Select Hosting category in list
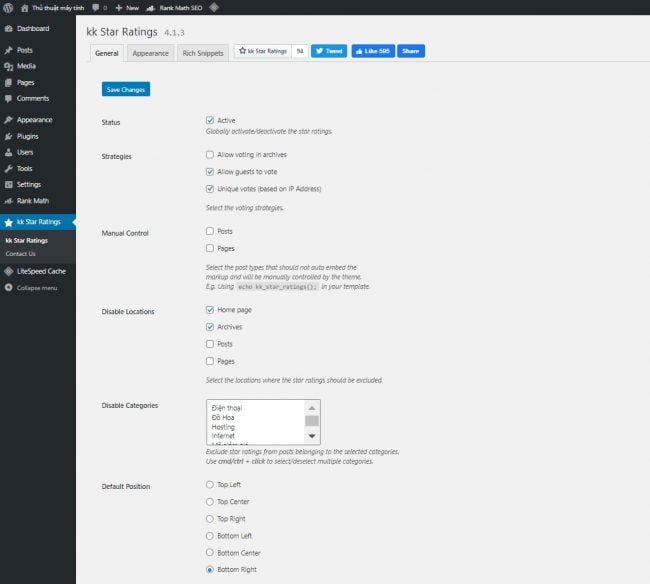This screenshot has width=650, height=584. click(x=223, y=427)
